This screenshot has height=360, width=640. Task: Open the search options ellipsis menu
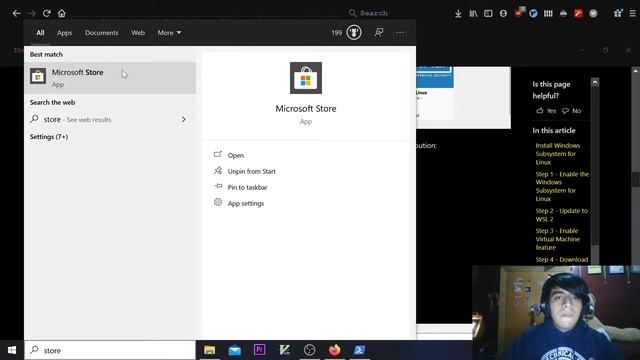click(400, 32)
